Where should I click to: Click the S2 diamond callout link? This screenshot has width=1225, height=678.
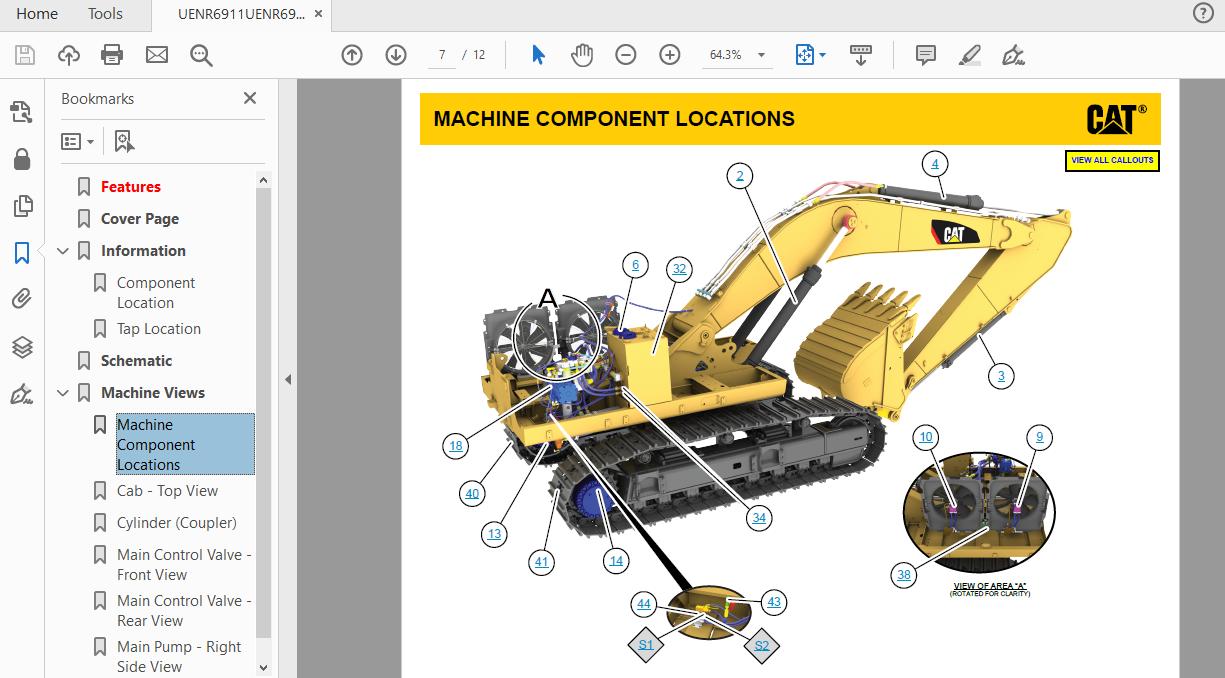point(762,645)
